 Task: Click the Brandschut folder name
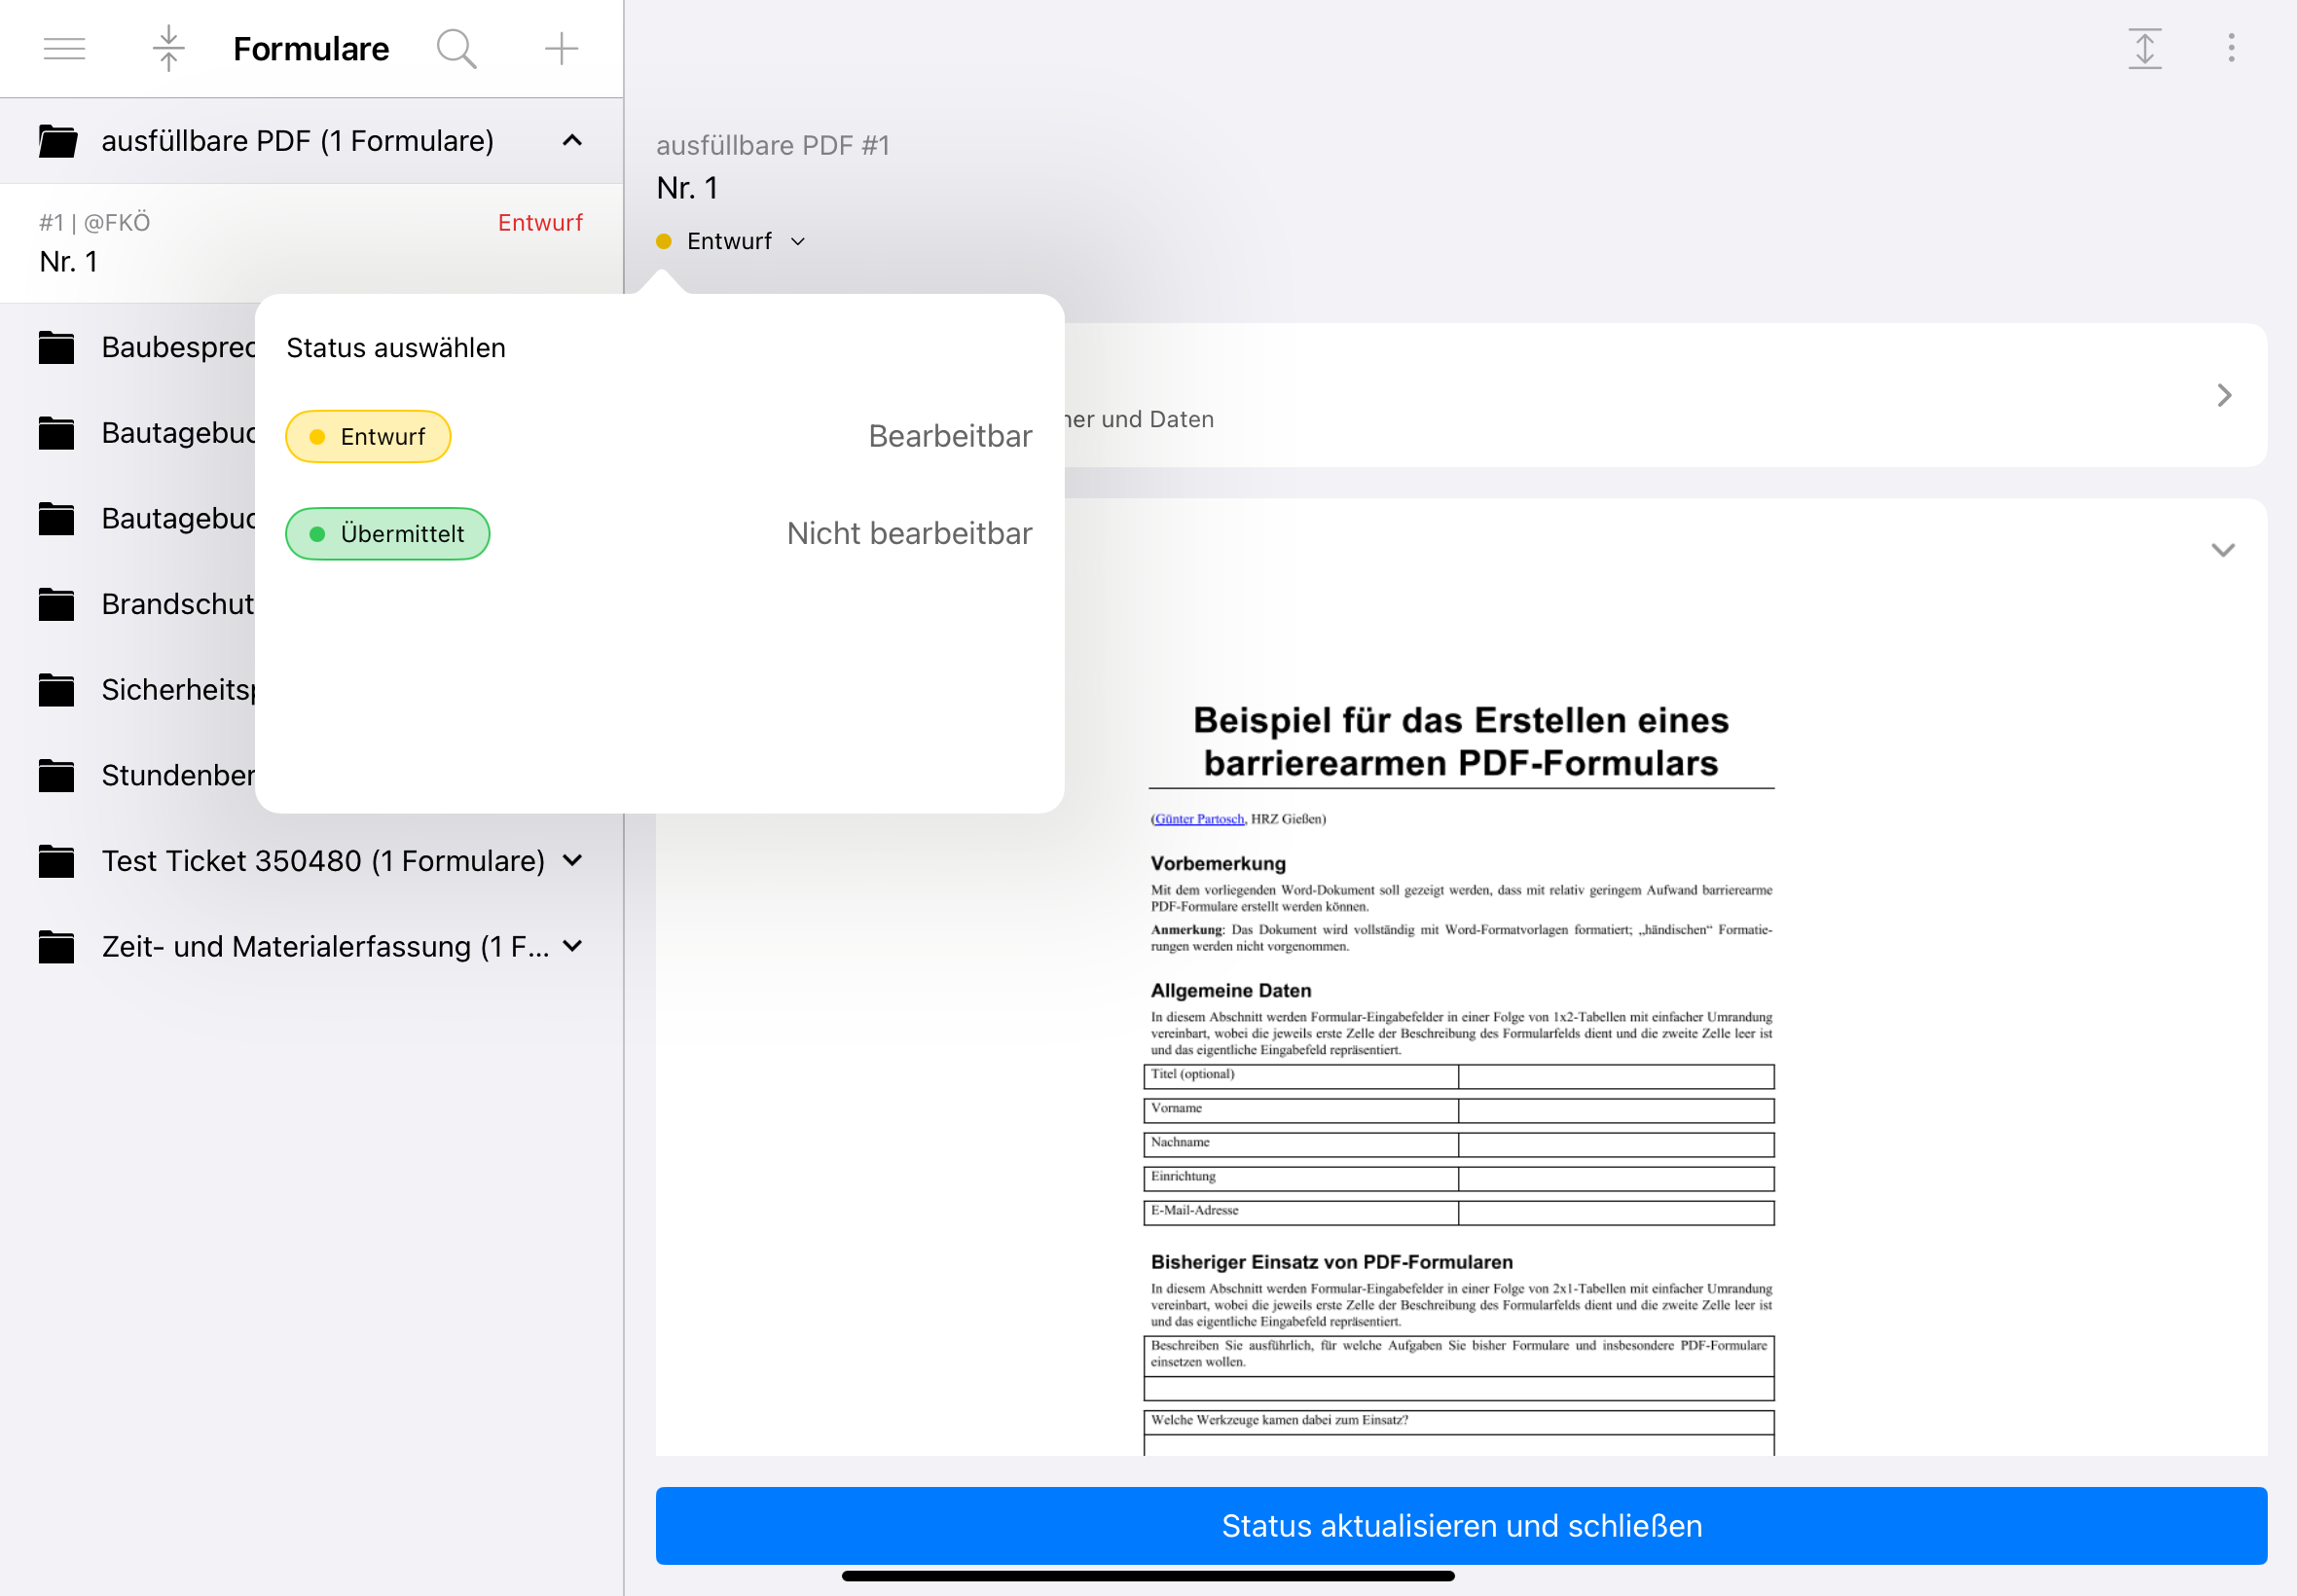tap(178, 604)
